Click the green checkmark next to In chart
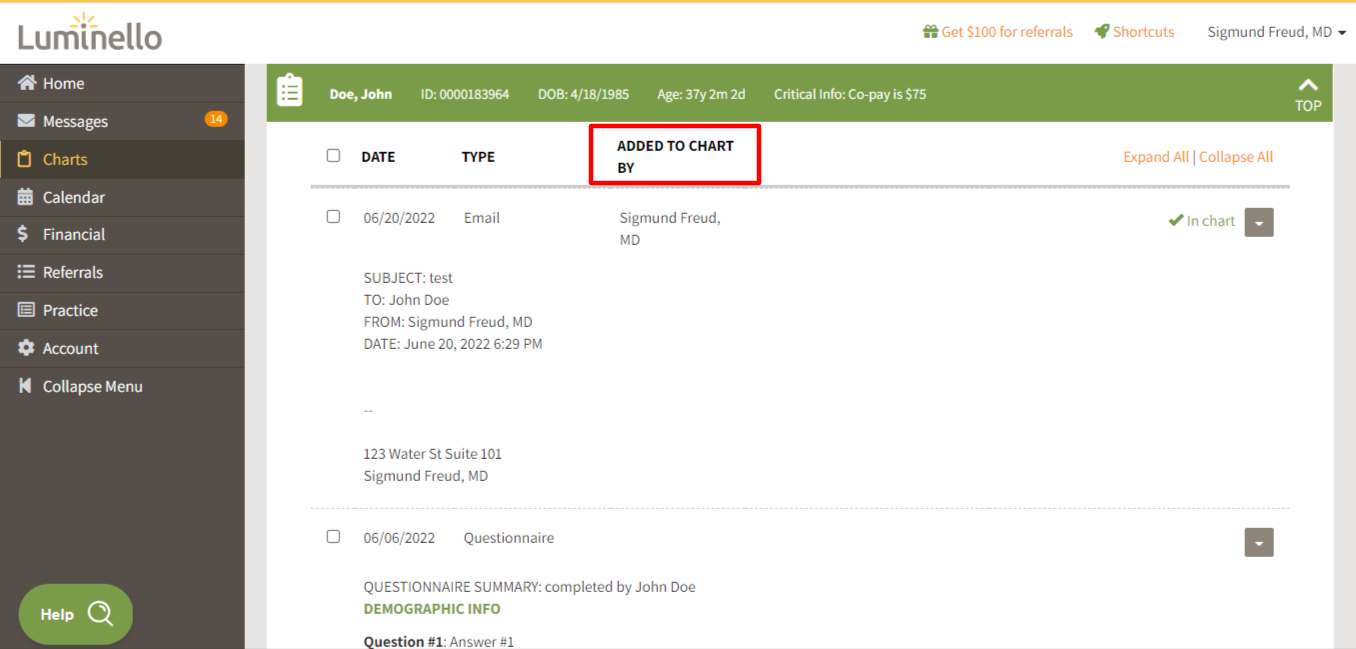 1176,221
